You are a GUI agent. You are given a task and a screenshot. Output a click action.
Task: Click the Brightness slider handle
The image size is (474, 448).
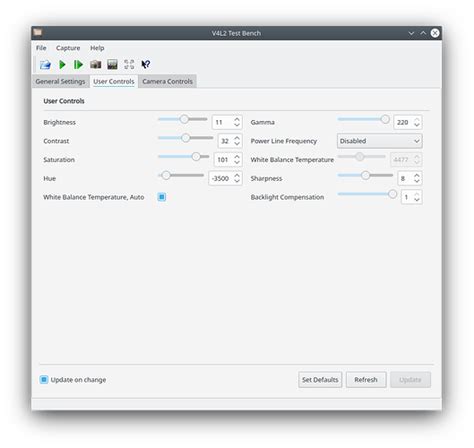coord(184,119)
